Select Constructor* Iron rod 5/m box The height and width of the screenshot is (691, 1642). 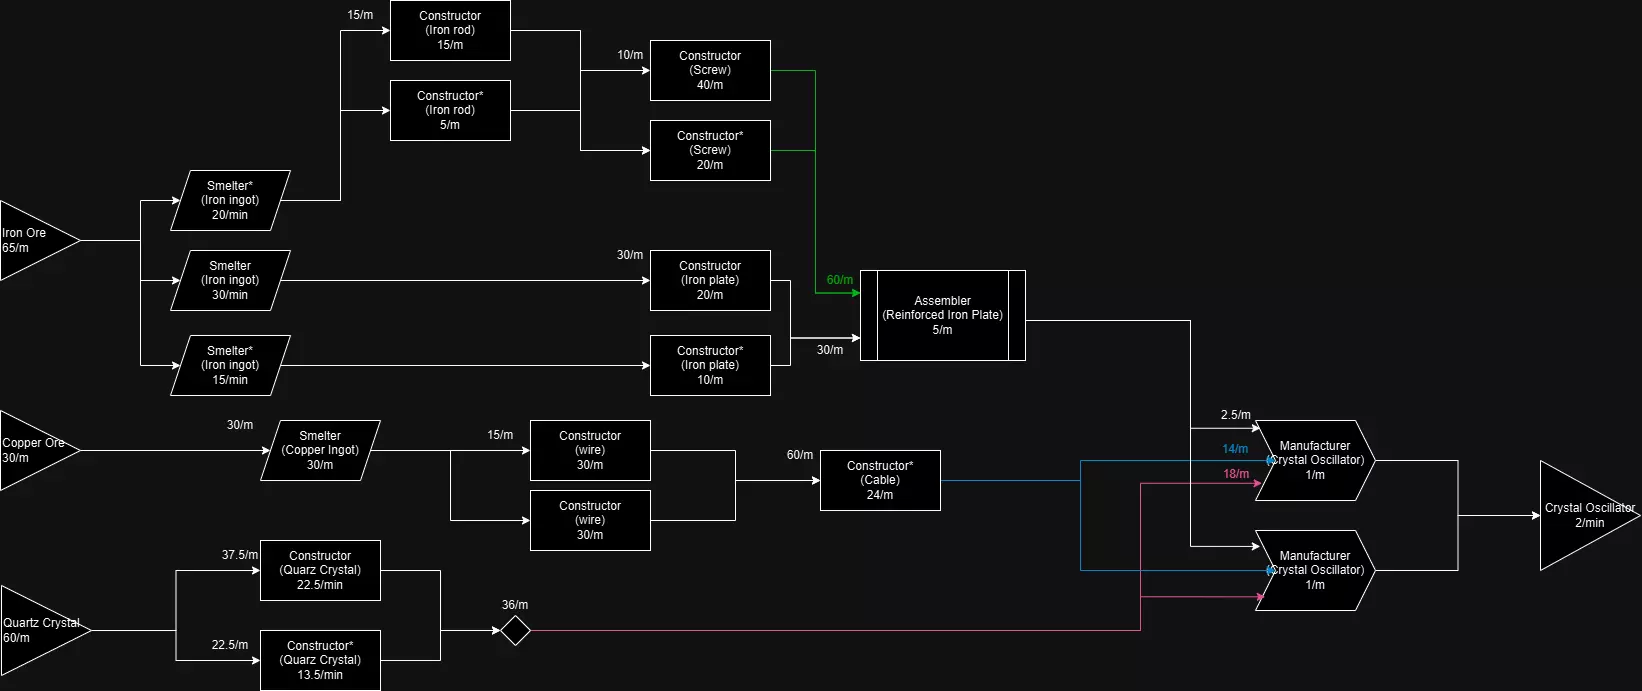(450, 110)
